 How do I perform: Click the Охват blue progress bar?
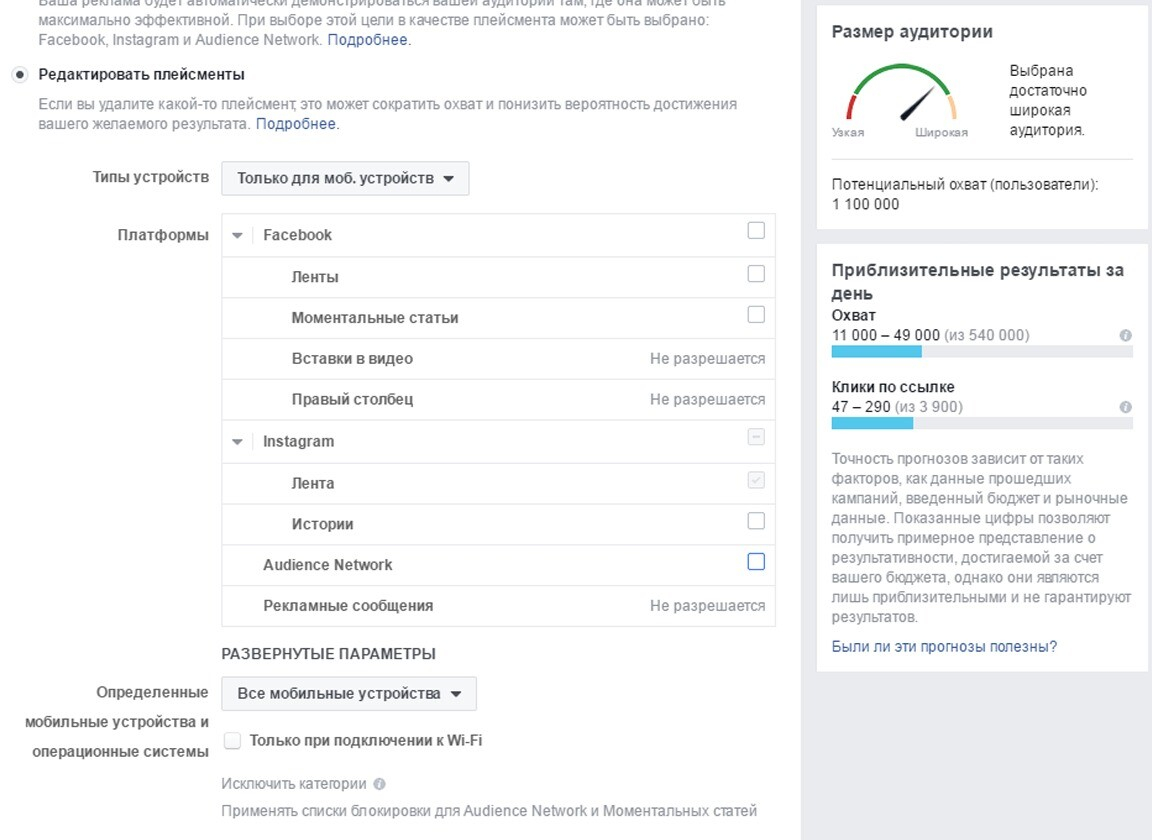[876, 352]
